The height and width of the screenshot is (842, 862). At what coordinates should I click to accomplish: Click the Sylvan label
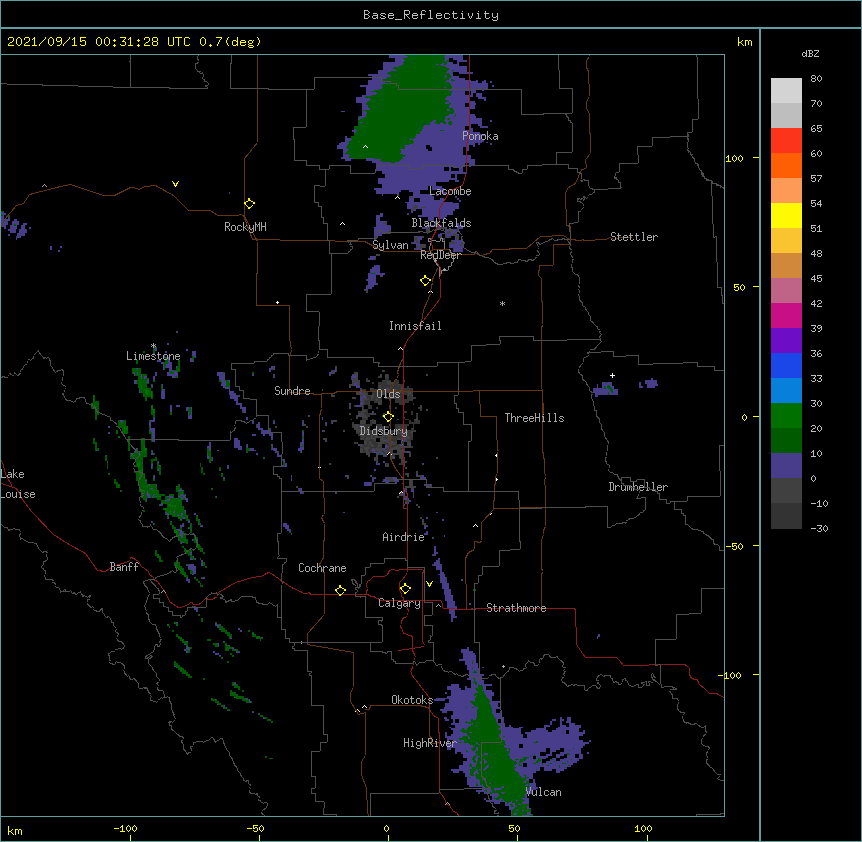click(x=390, y=245)
